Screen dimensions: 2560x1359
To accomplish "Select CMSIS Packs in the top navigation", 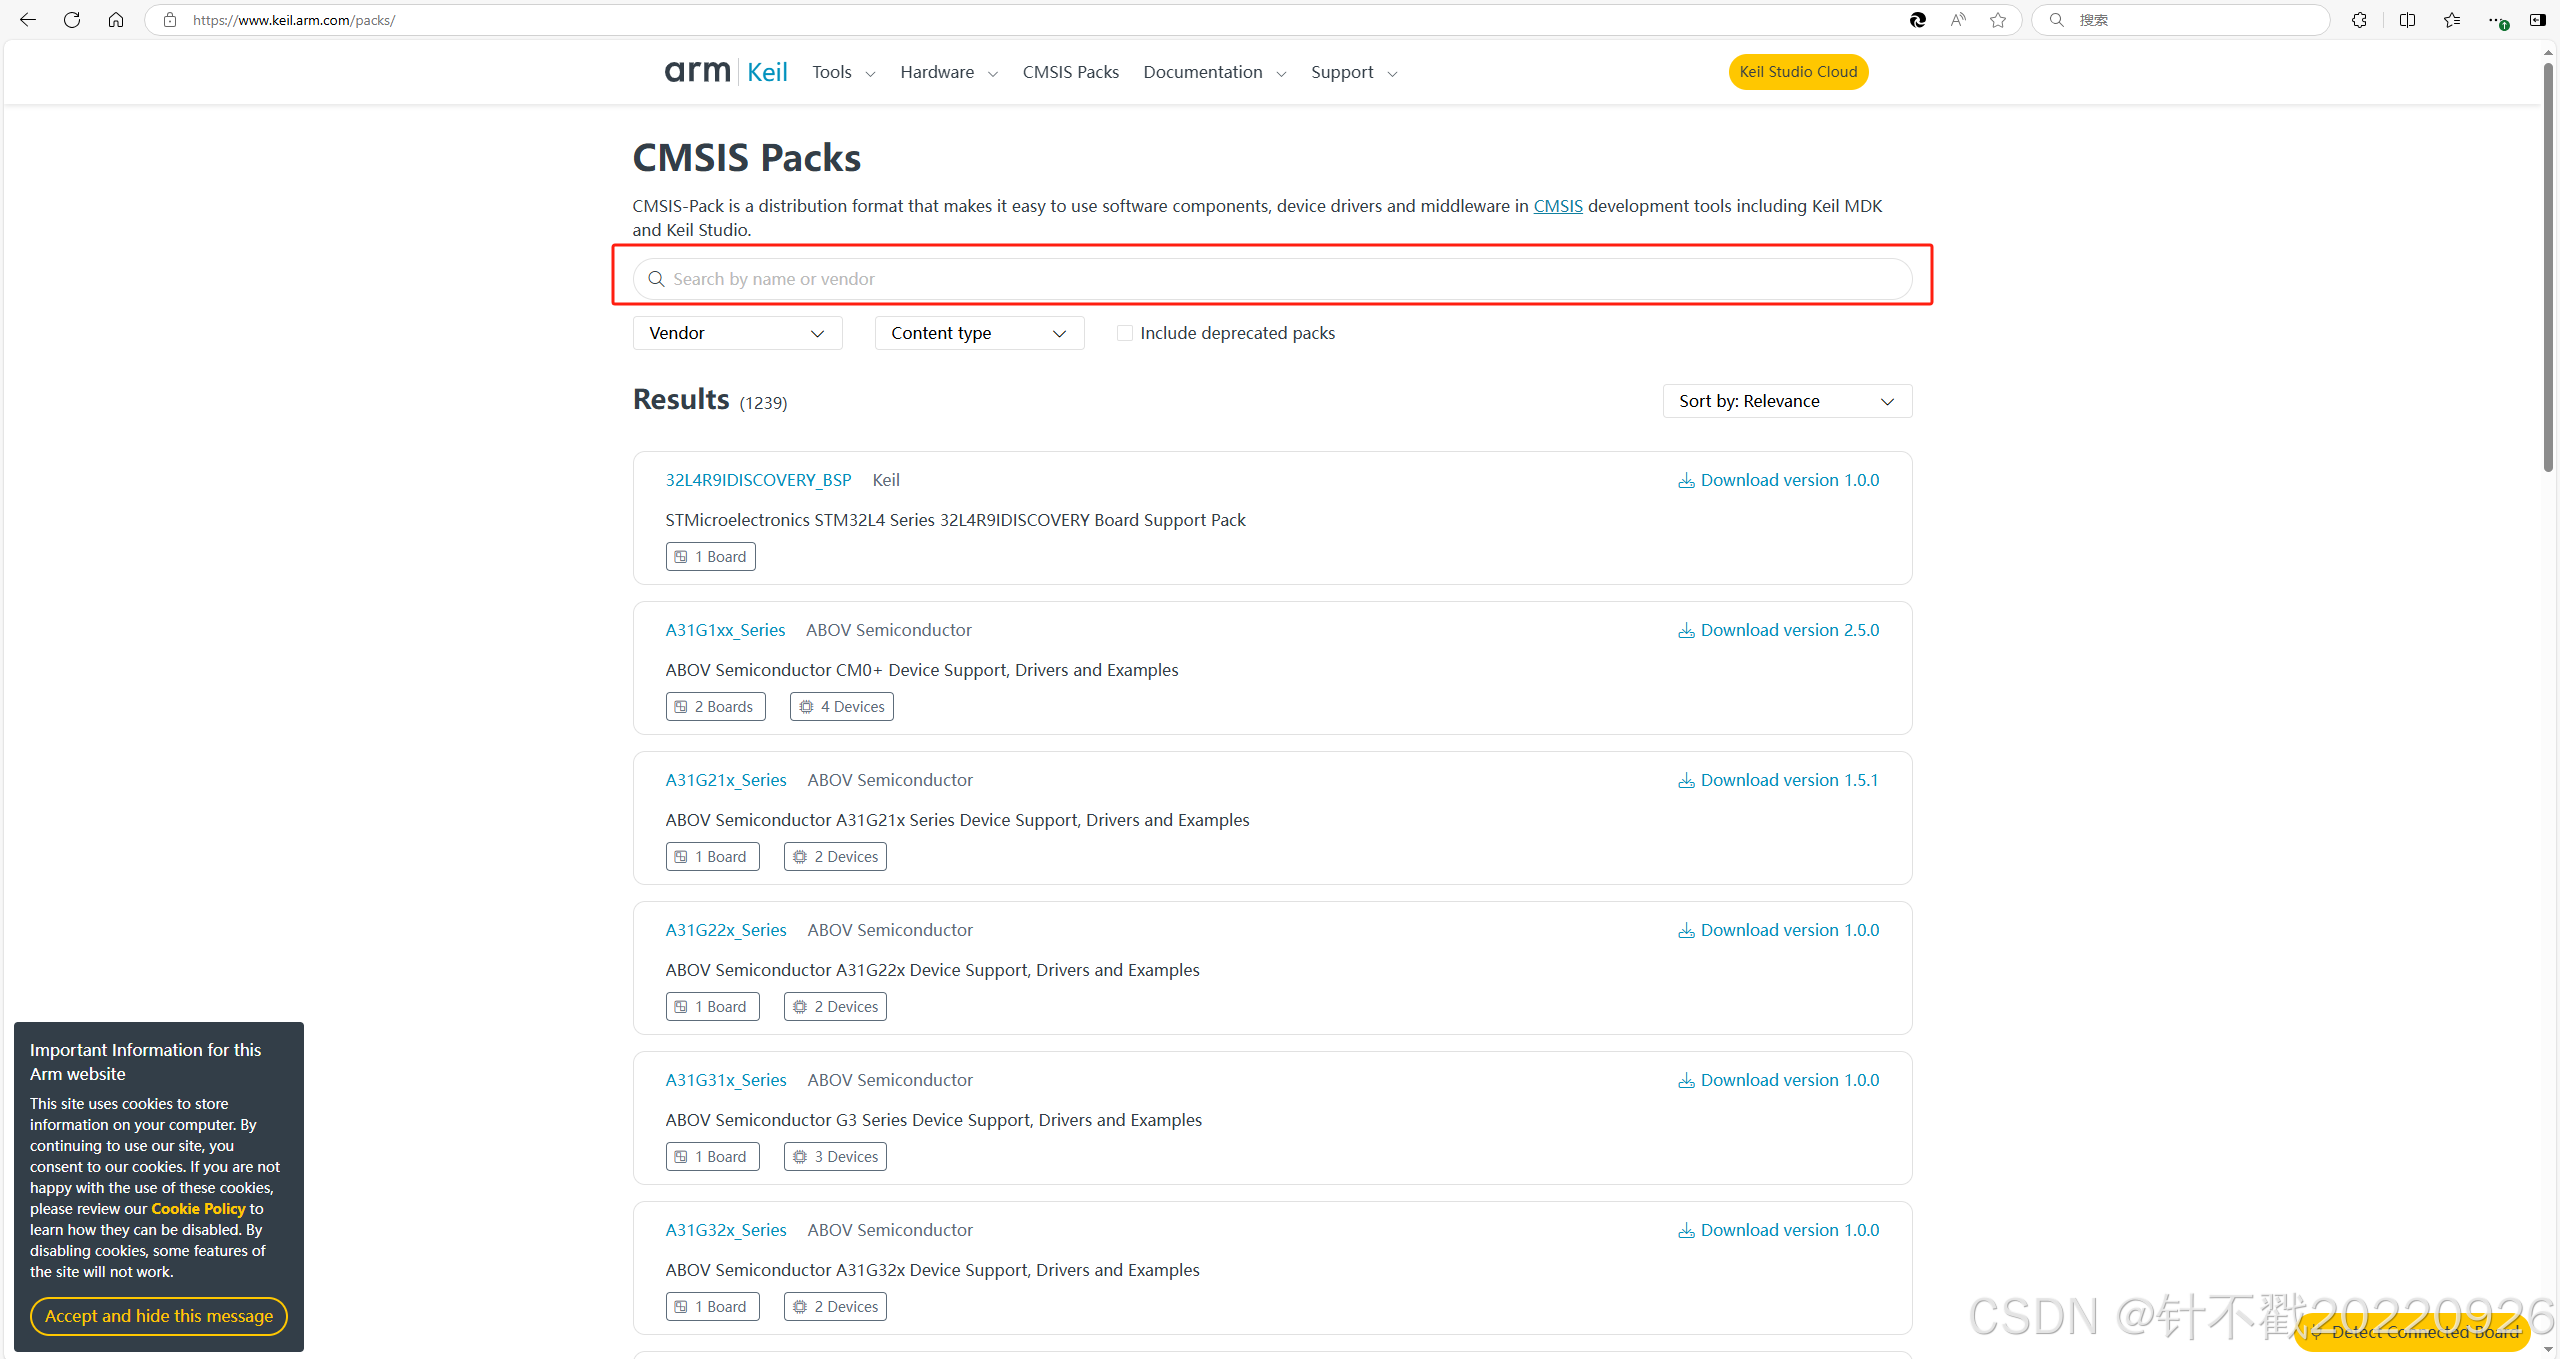I will [1070, 72].
